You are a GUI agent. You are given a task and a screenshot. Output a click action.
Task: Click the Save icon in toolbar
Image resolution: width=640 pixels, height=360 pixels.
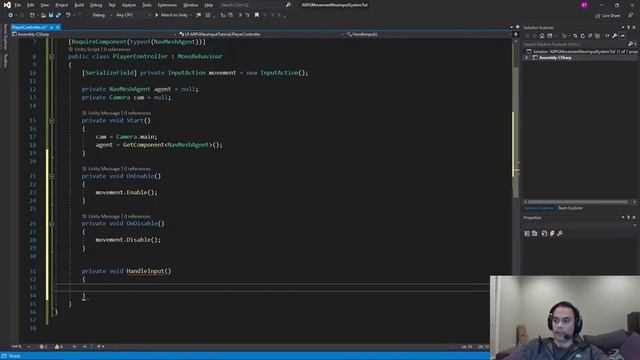(51, 15)
